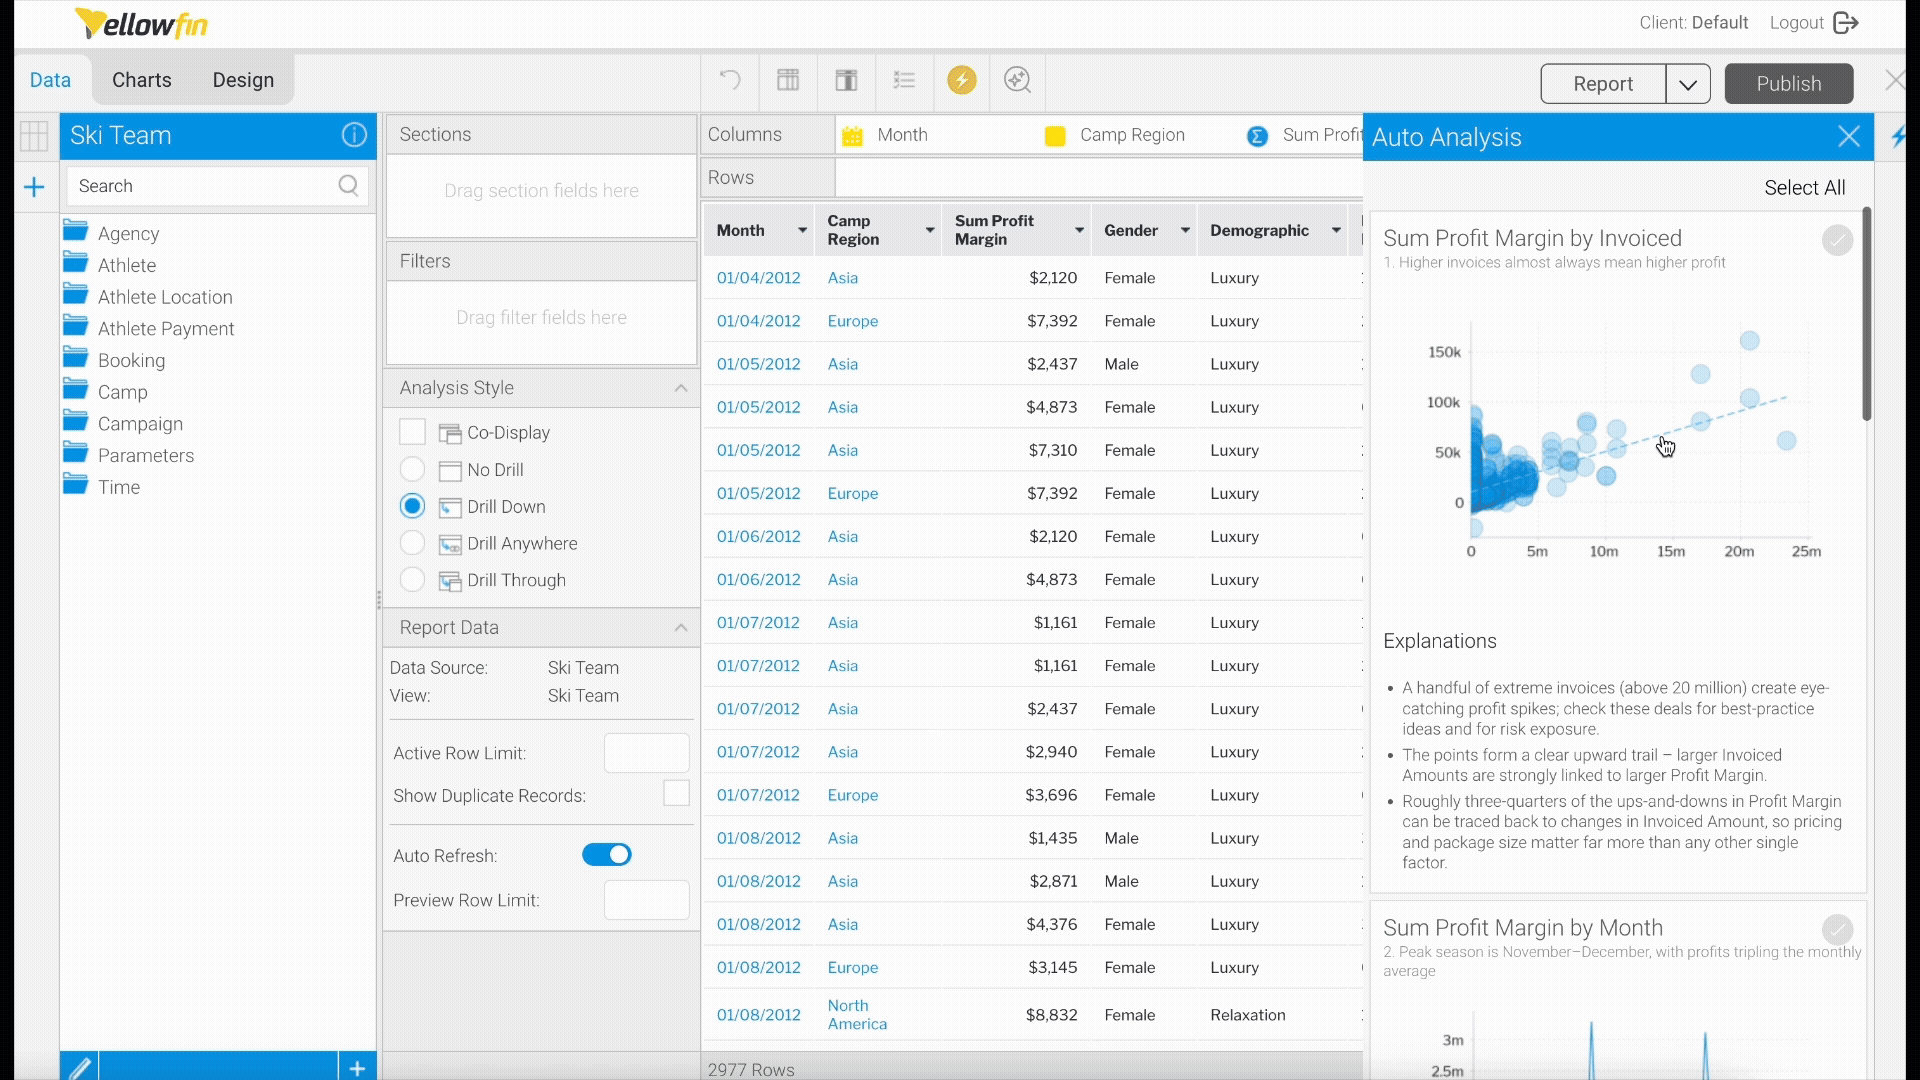Open the Auto Analysis magnifier toolbar icon

(1017, 80)
